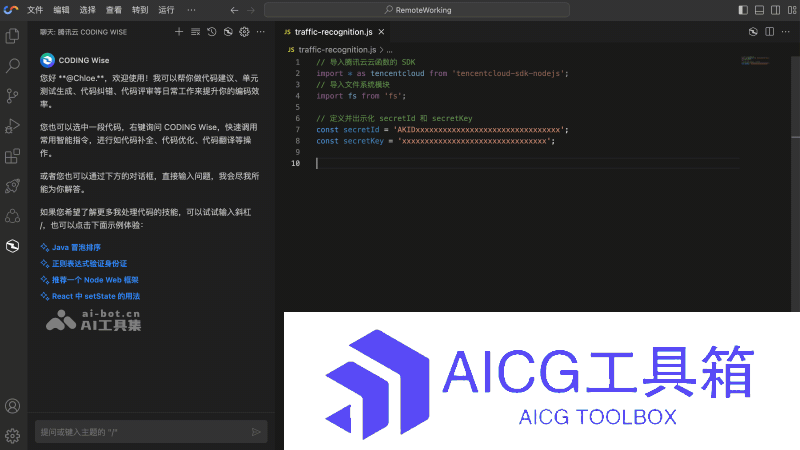Viewport: 800px width, 450px height.
Task: Open editor more actions ellipsis
Action: 786,32
